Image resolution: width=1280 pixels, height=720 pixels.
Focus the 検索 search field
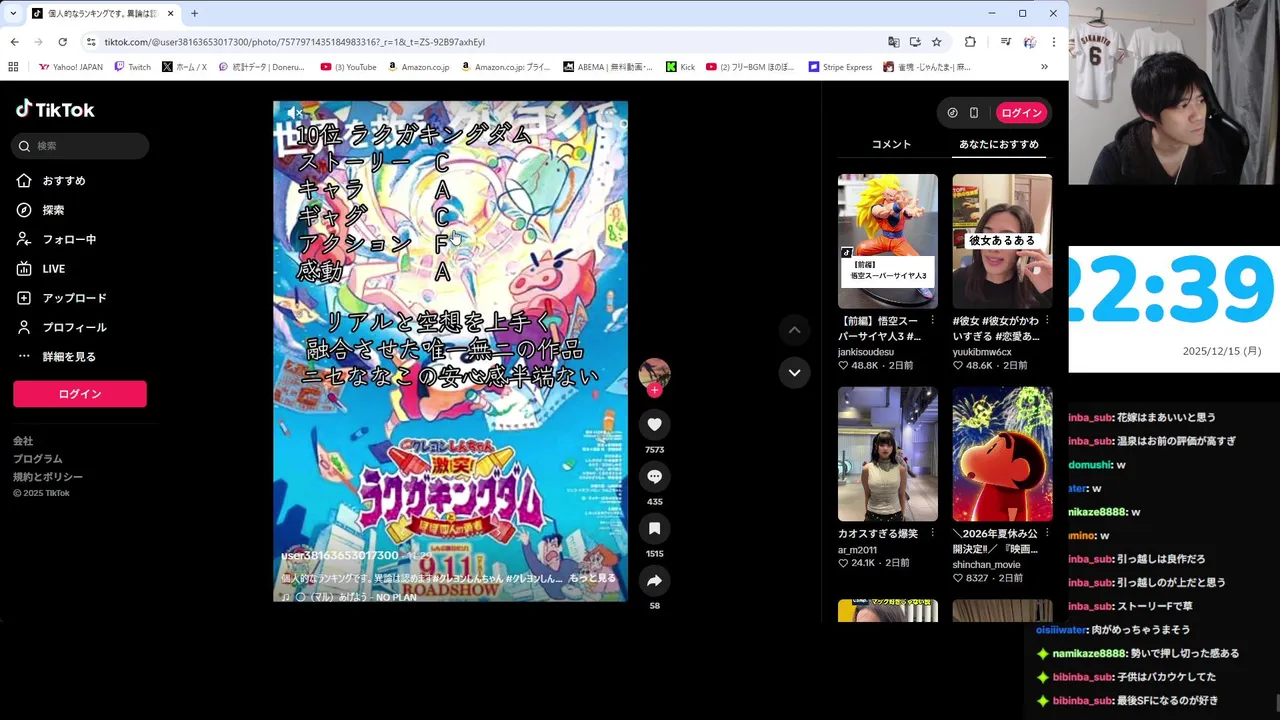click(x=81, y=146)
